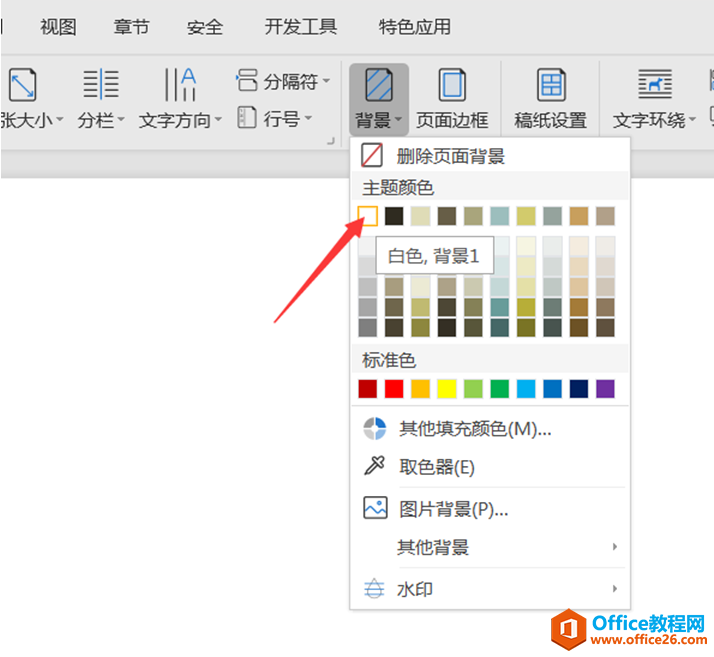Click the Text Direction (文字方向) icon
The height and width of the screenshot is (657, 714).
pos(180,84)
